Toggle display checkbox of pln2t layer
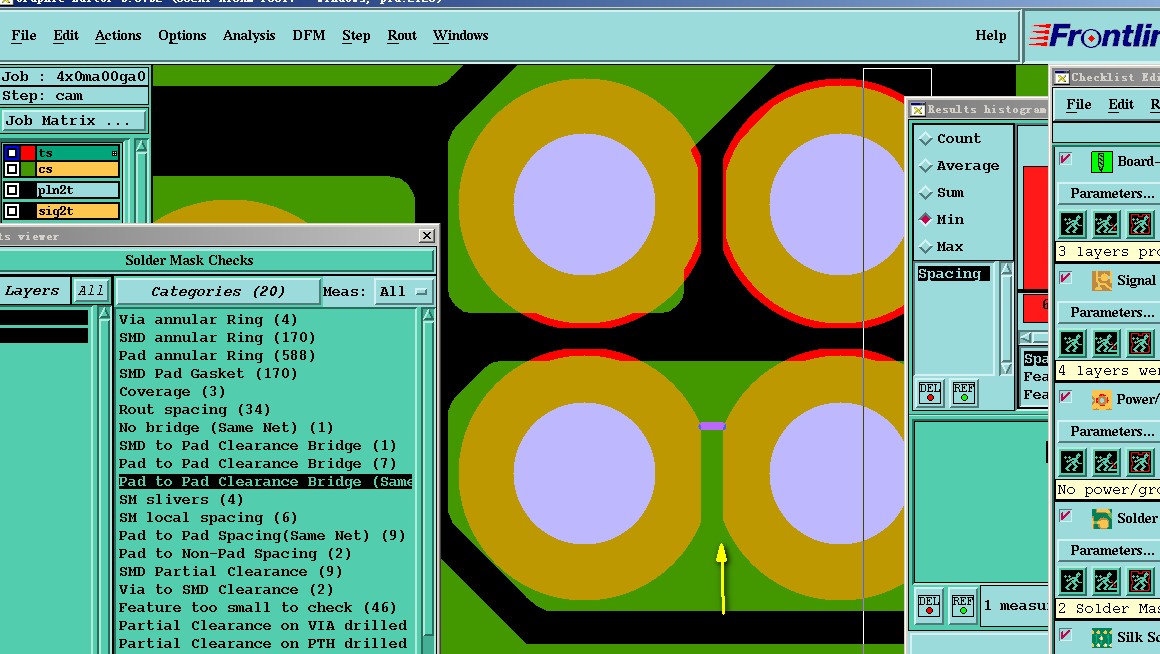 coord(12,190)
